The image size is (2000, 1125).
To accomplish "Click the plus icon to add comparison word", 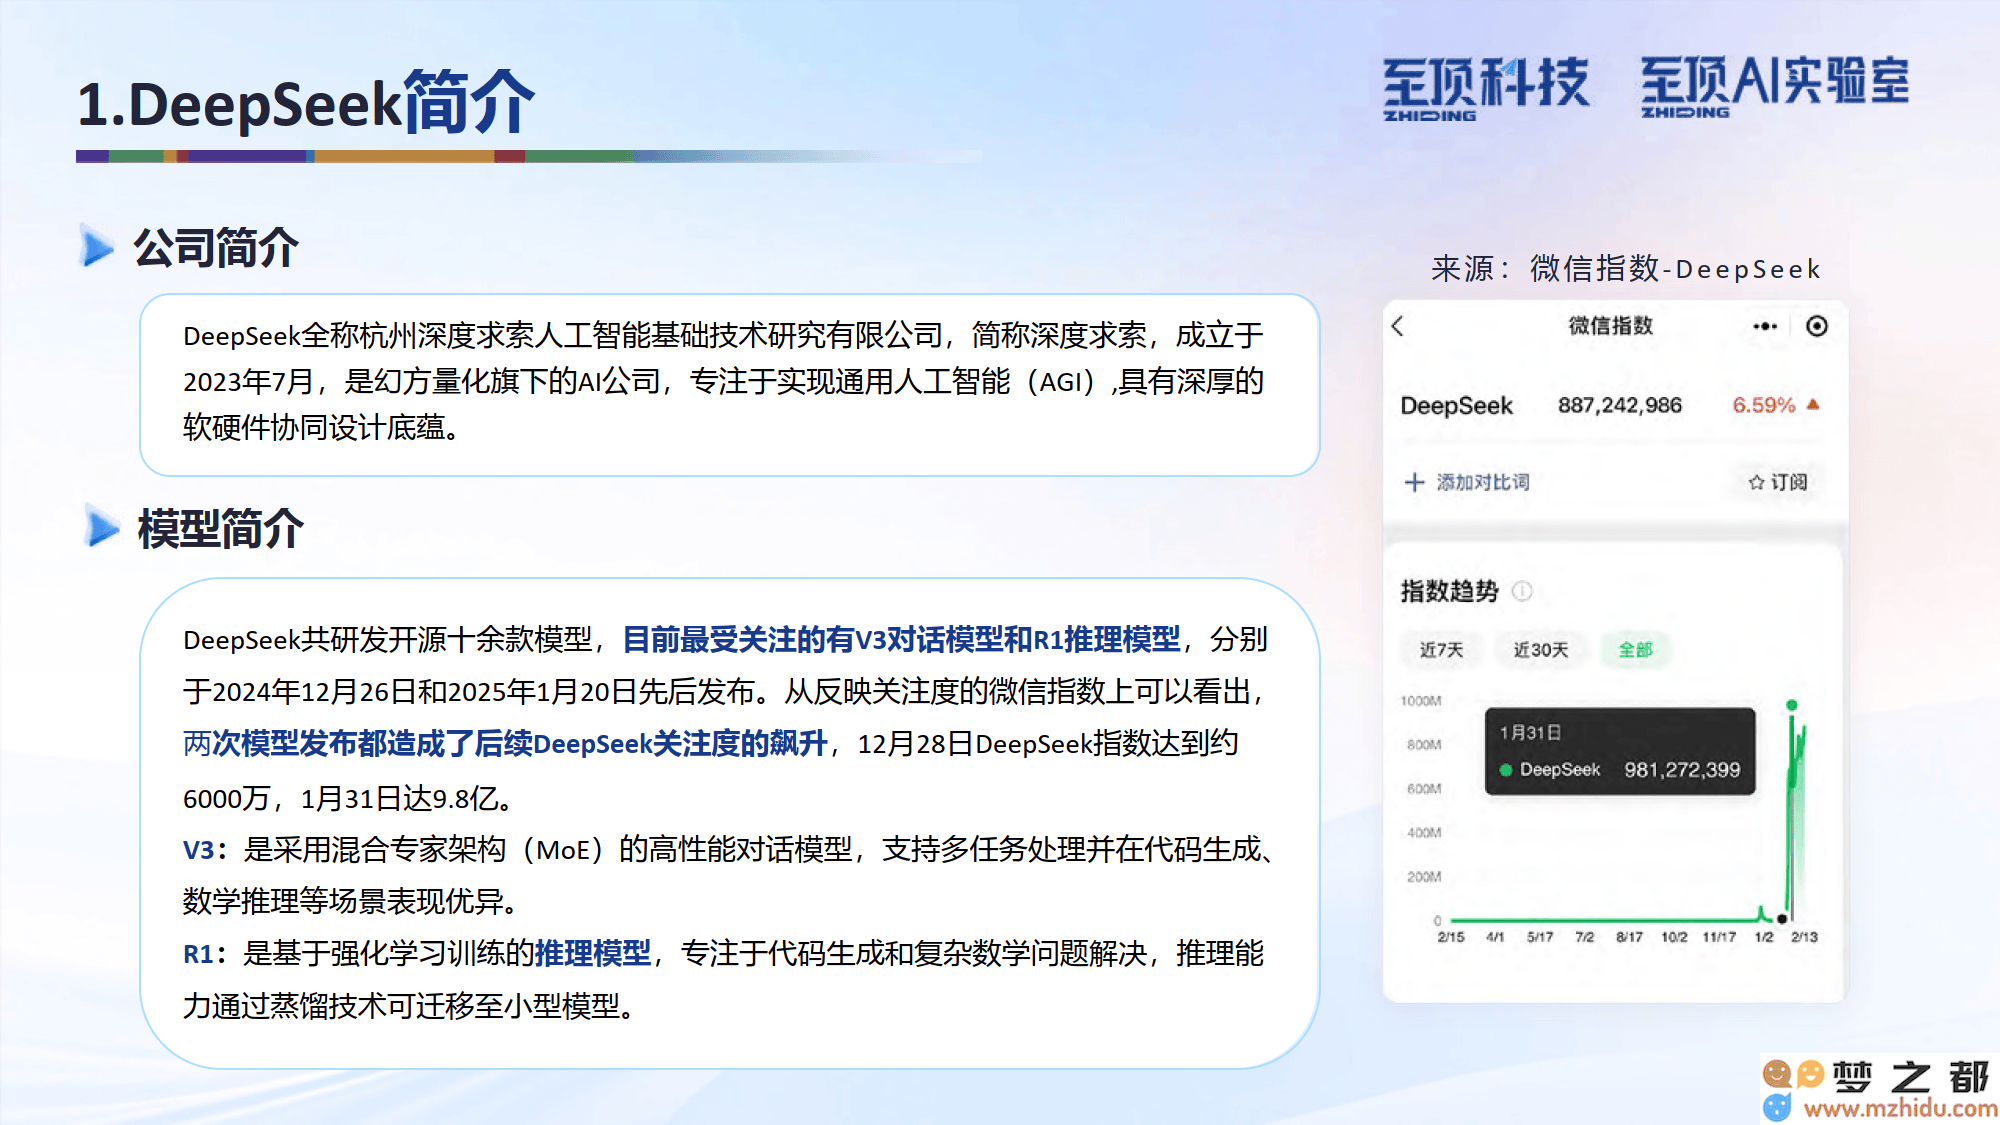I will pos(1414,482).
